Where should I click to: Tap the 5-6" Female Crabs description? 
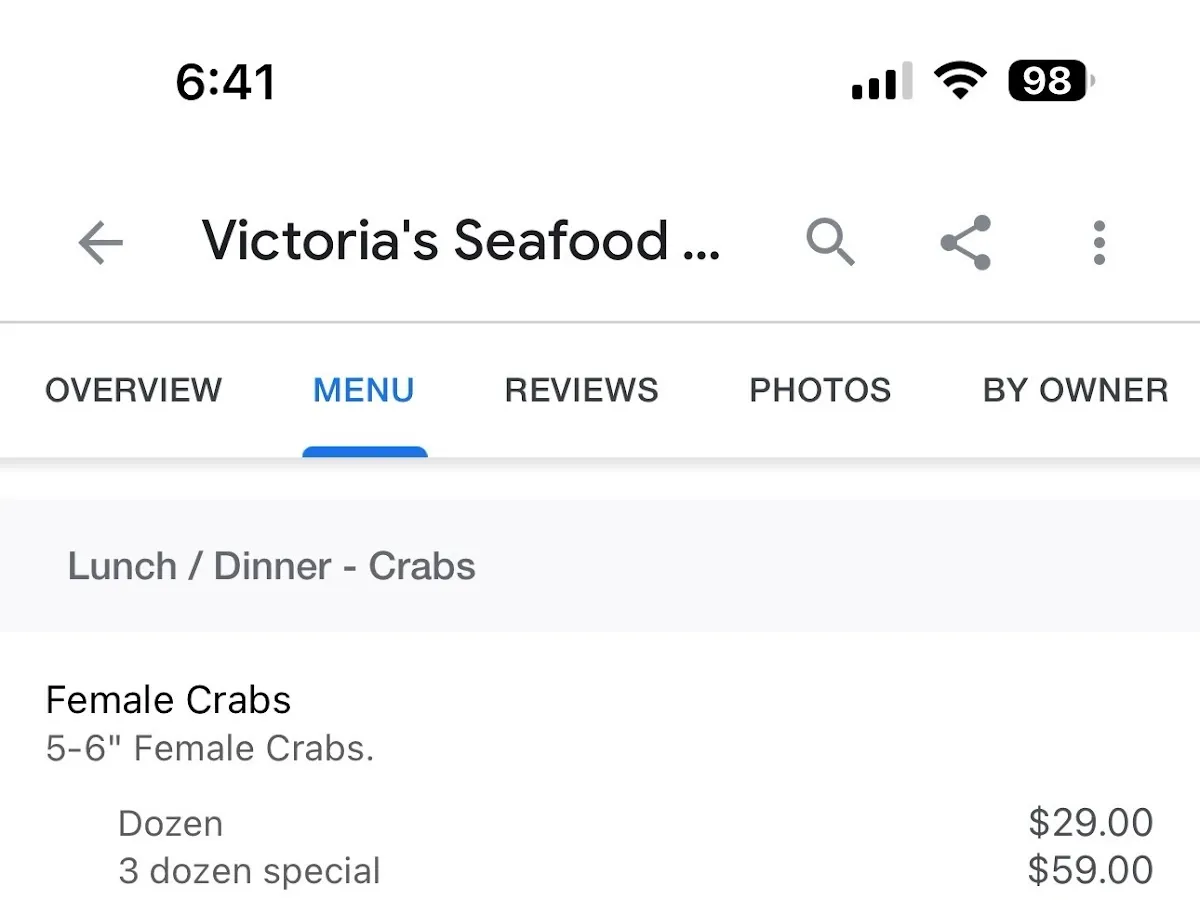(x=210, y=747)
